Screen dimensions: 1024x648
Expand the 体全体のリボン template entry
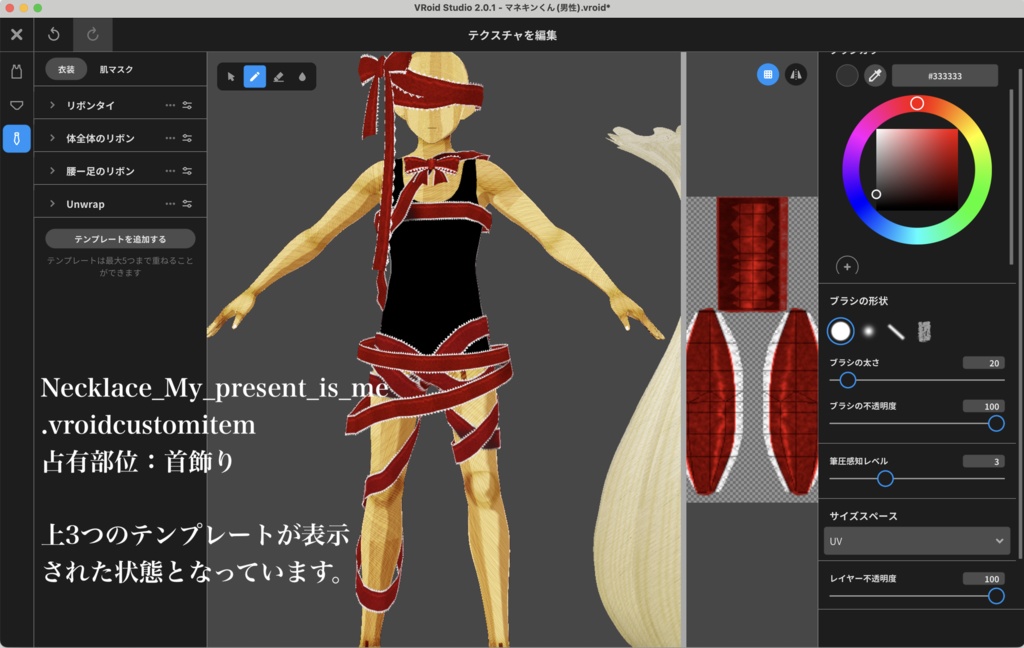coord(53,137)
